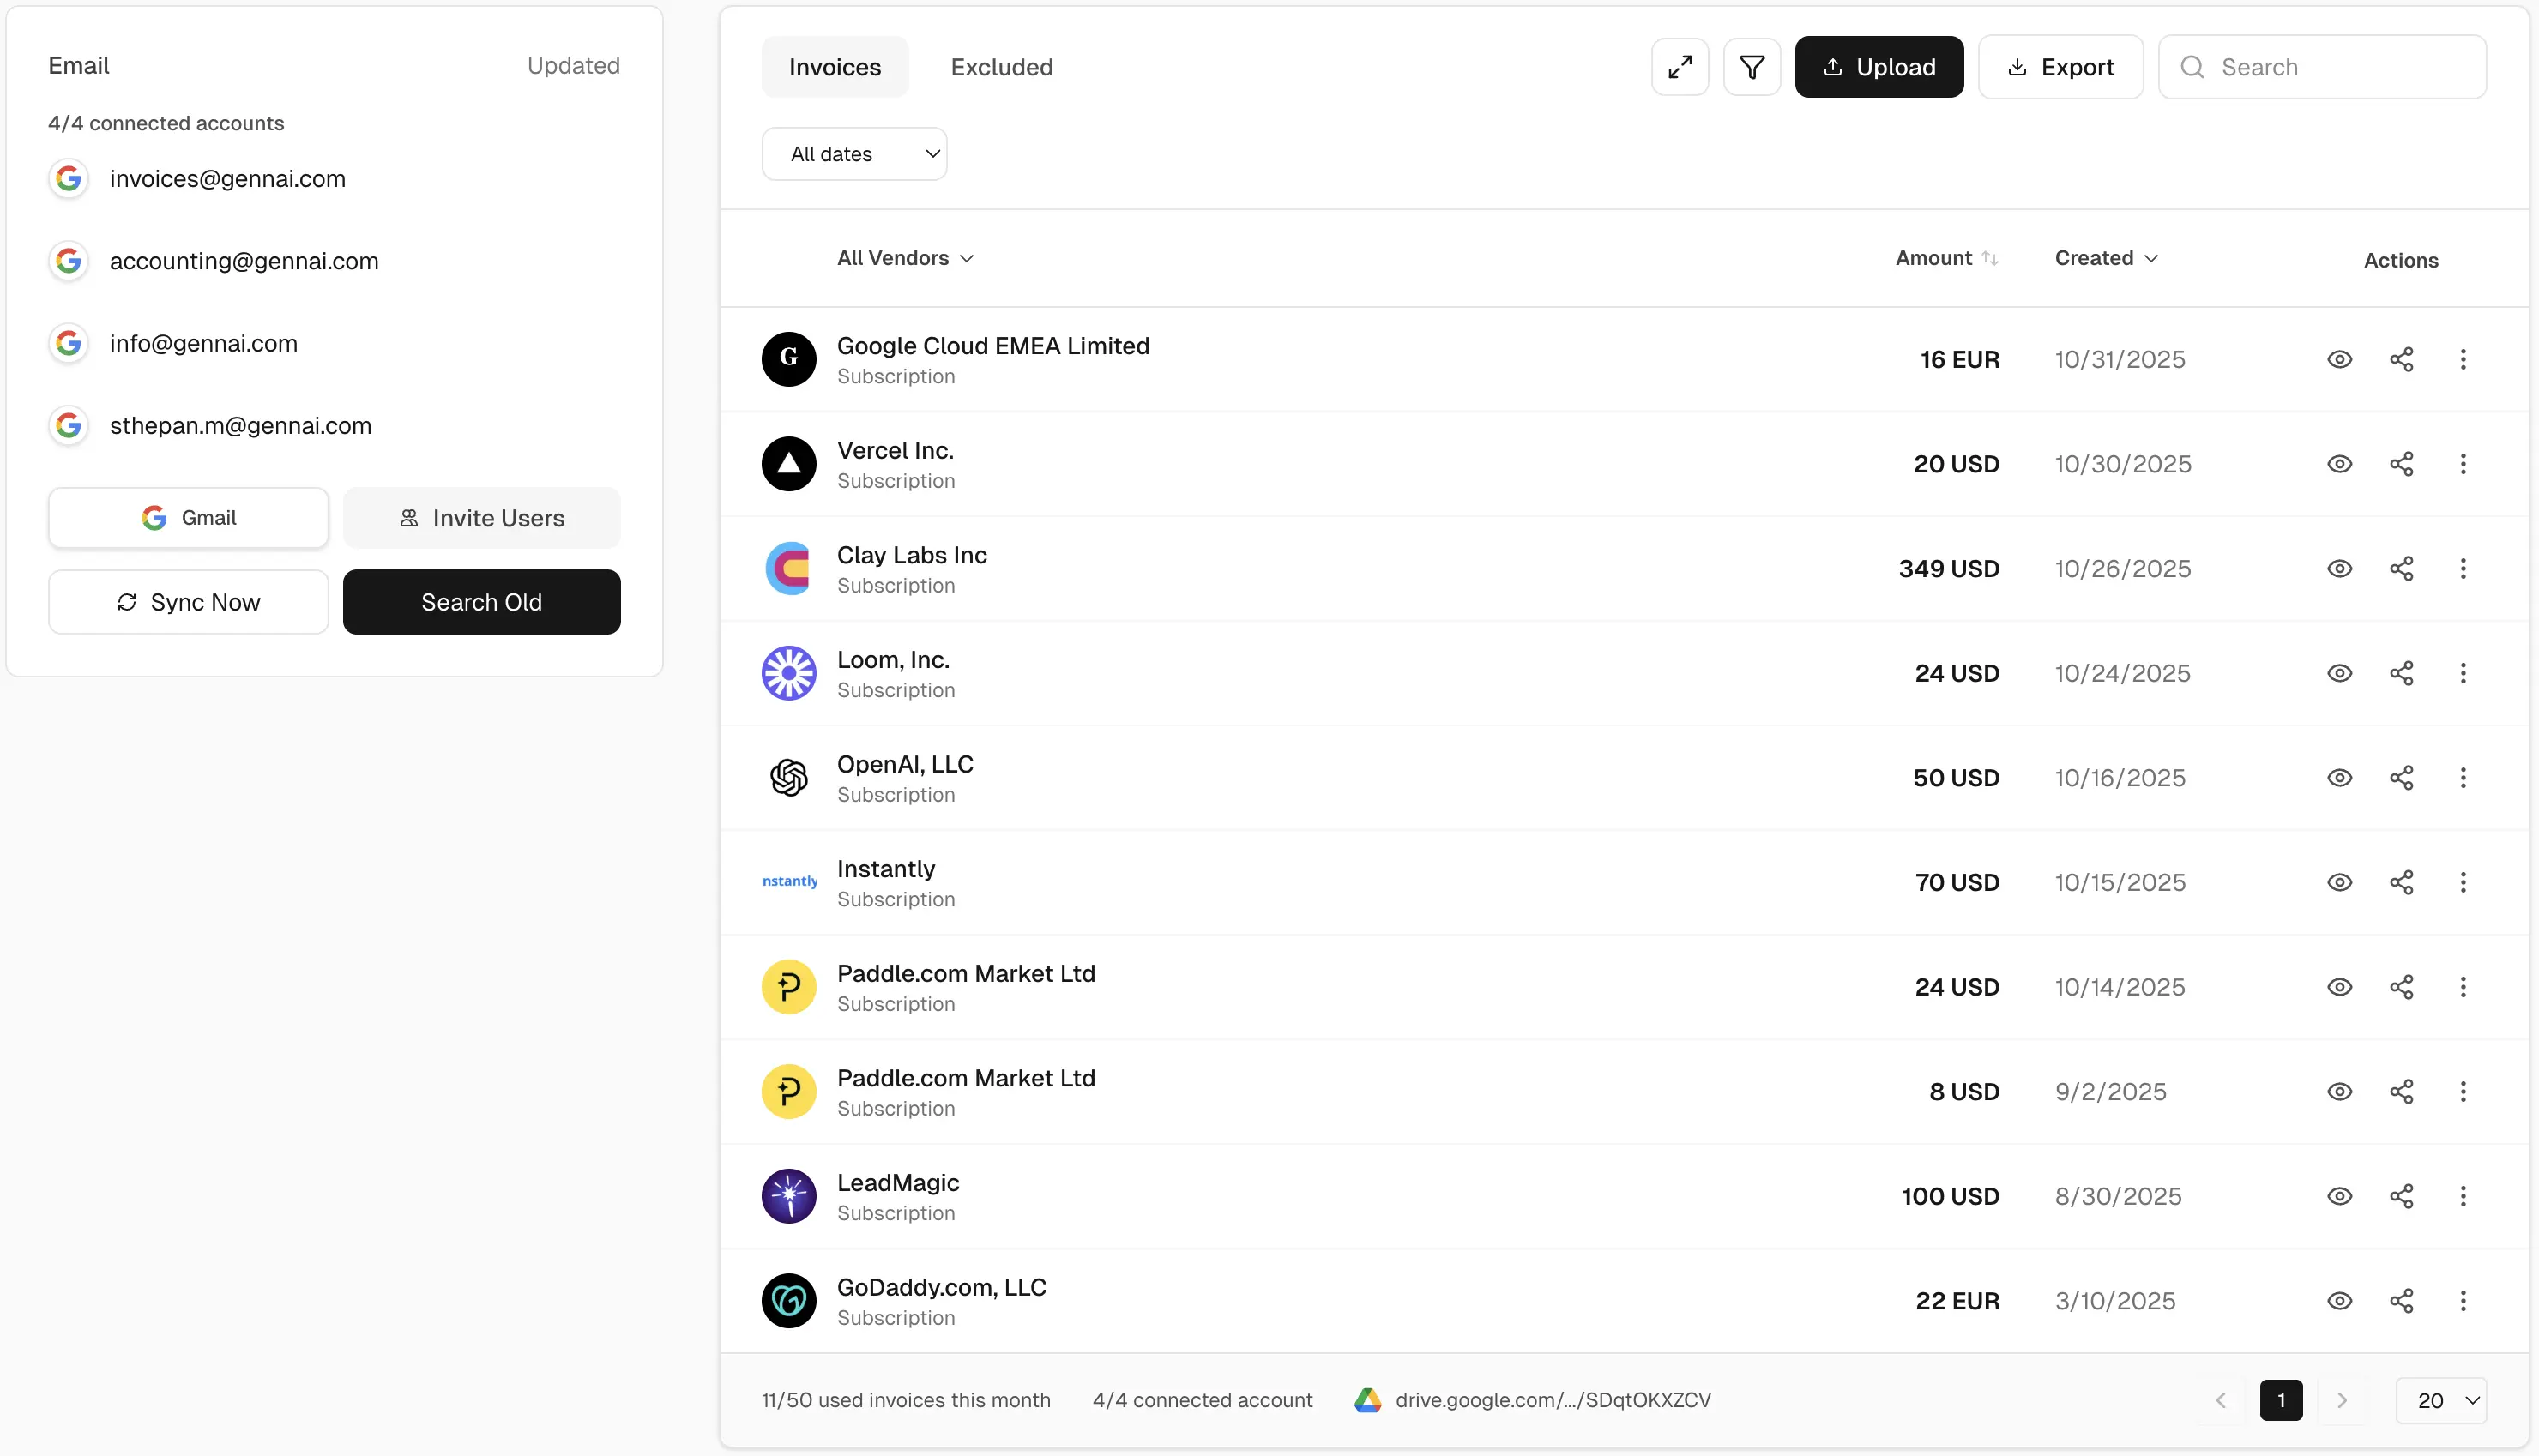Screen dimensions: 2539x1456
Task: Open the drive.google.com link
Action: tap(1553, 1400)
